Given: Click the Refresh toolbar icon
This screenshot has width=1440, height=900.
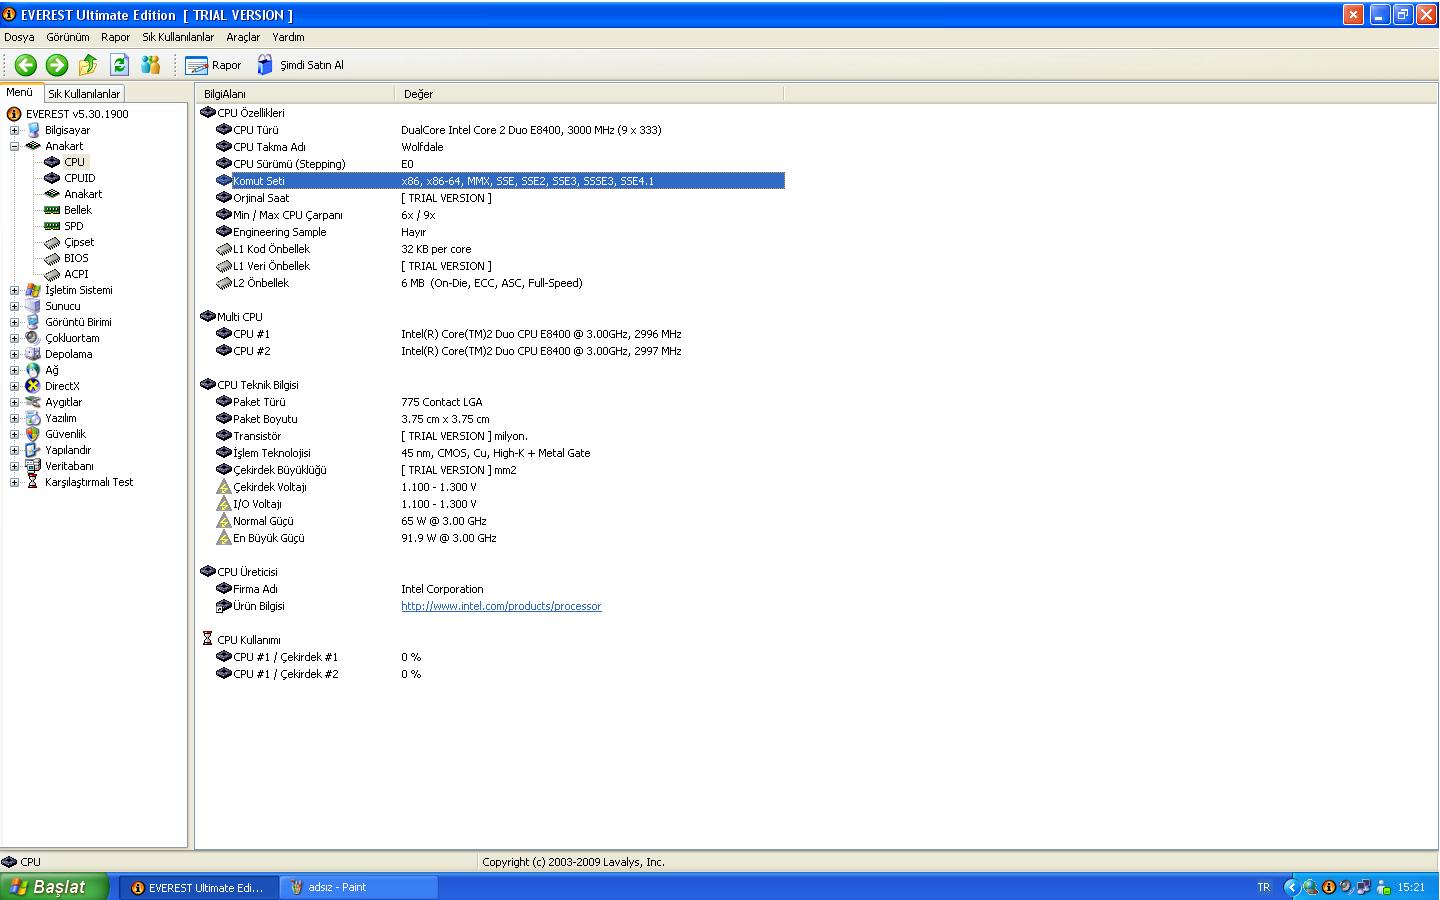Looking at the screenshot, I should pyautogui.click(x=120, y=65).
